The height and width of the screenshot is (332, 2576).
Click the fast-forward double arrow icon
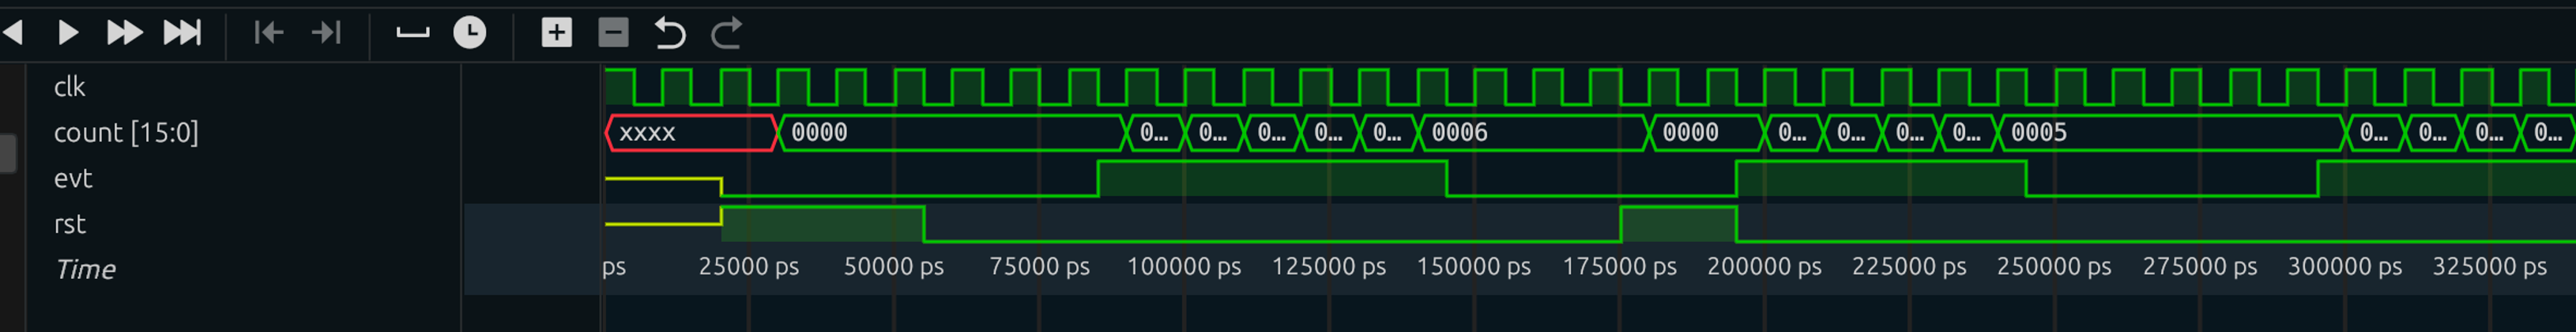click(x=124, y=33)
